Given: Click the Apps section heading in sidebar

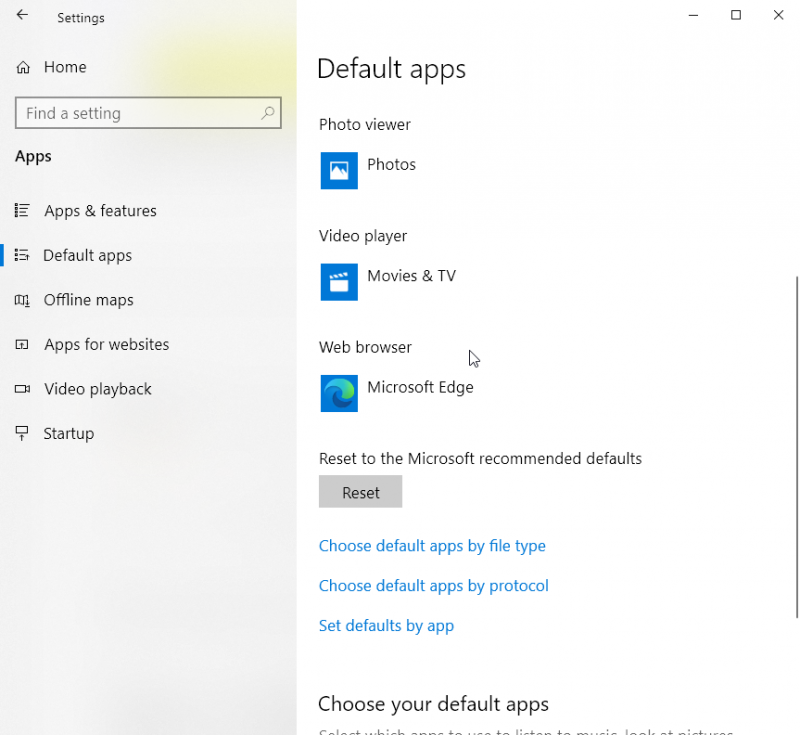Looking at the screenshot, I should [x=33, y=156].
